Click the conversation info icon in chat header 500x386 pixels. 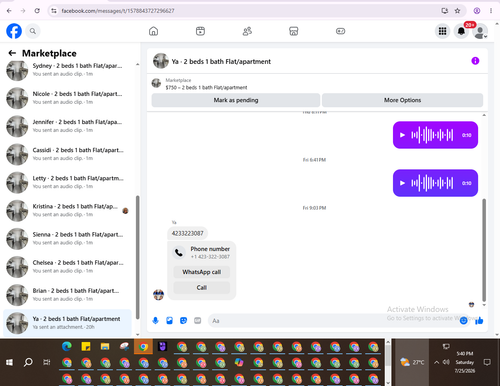[x=475, y=61]
